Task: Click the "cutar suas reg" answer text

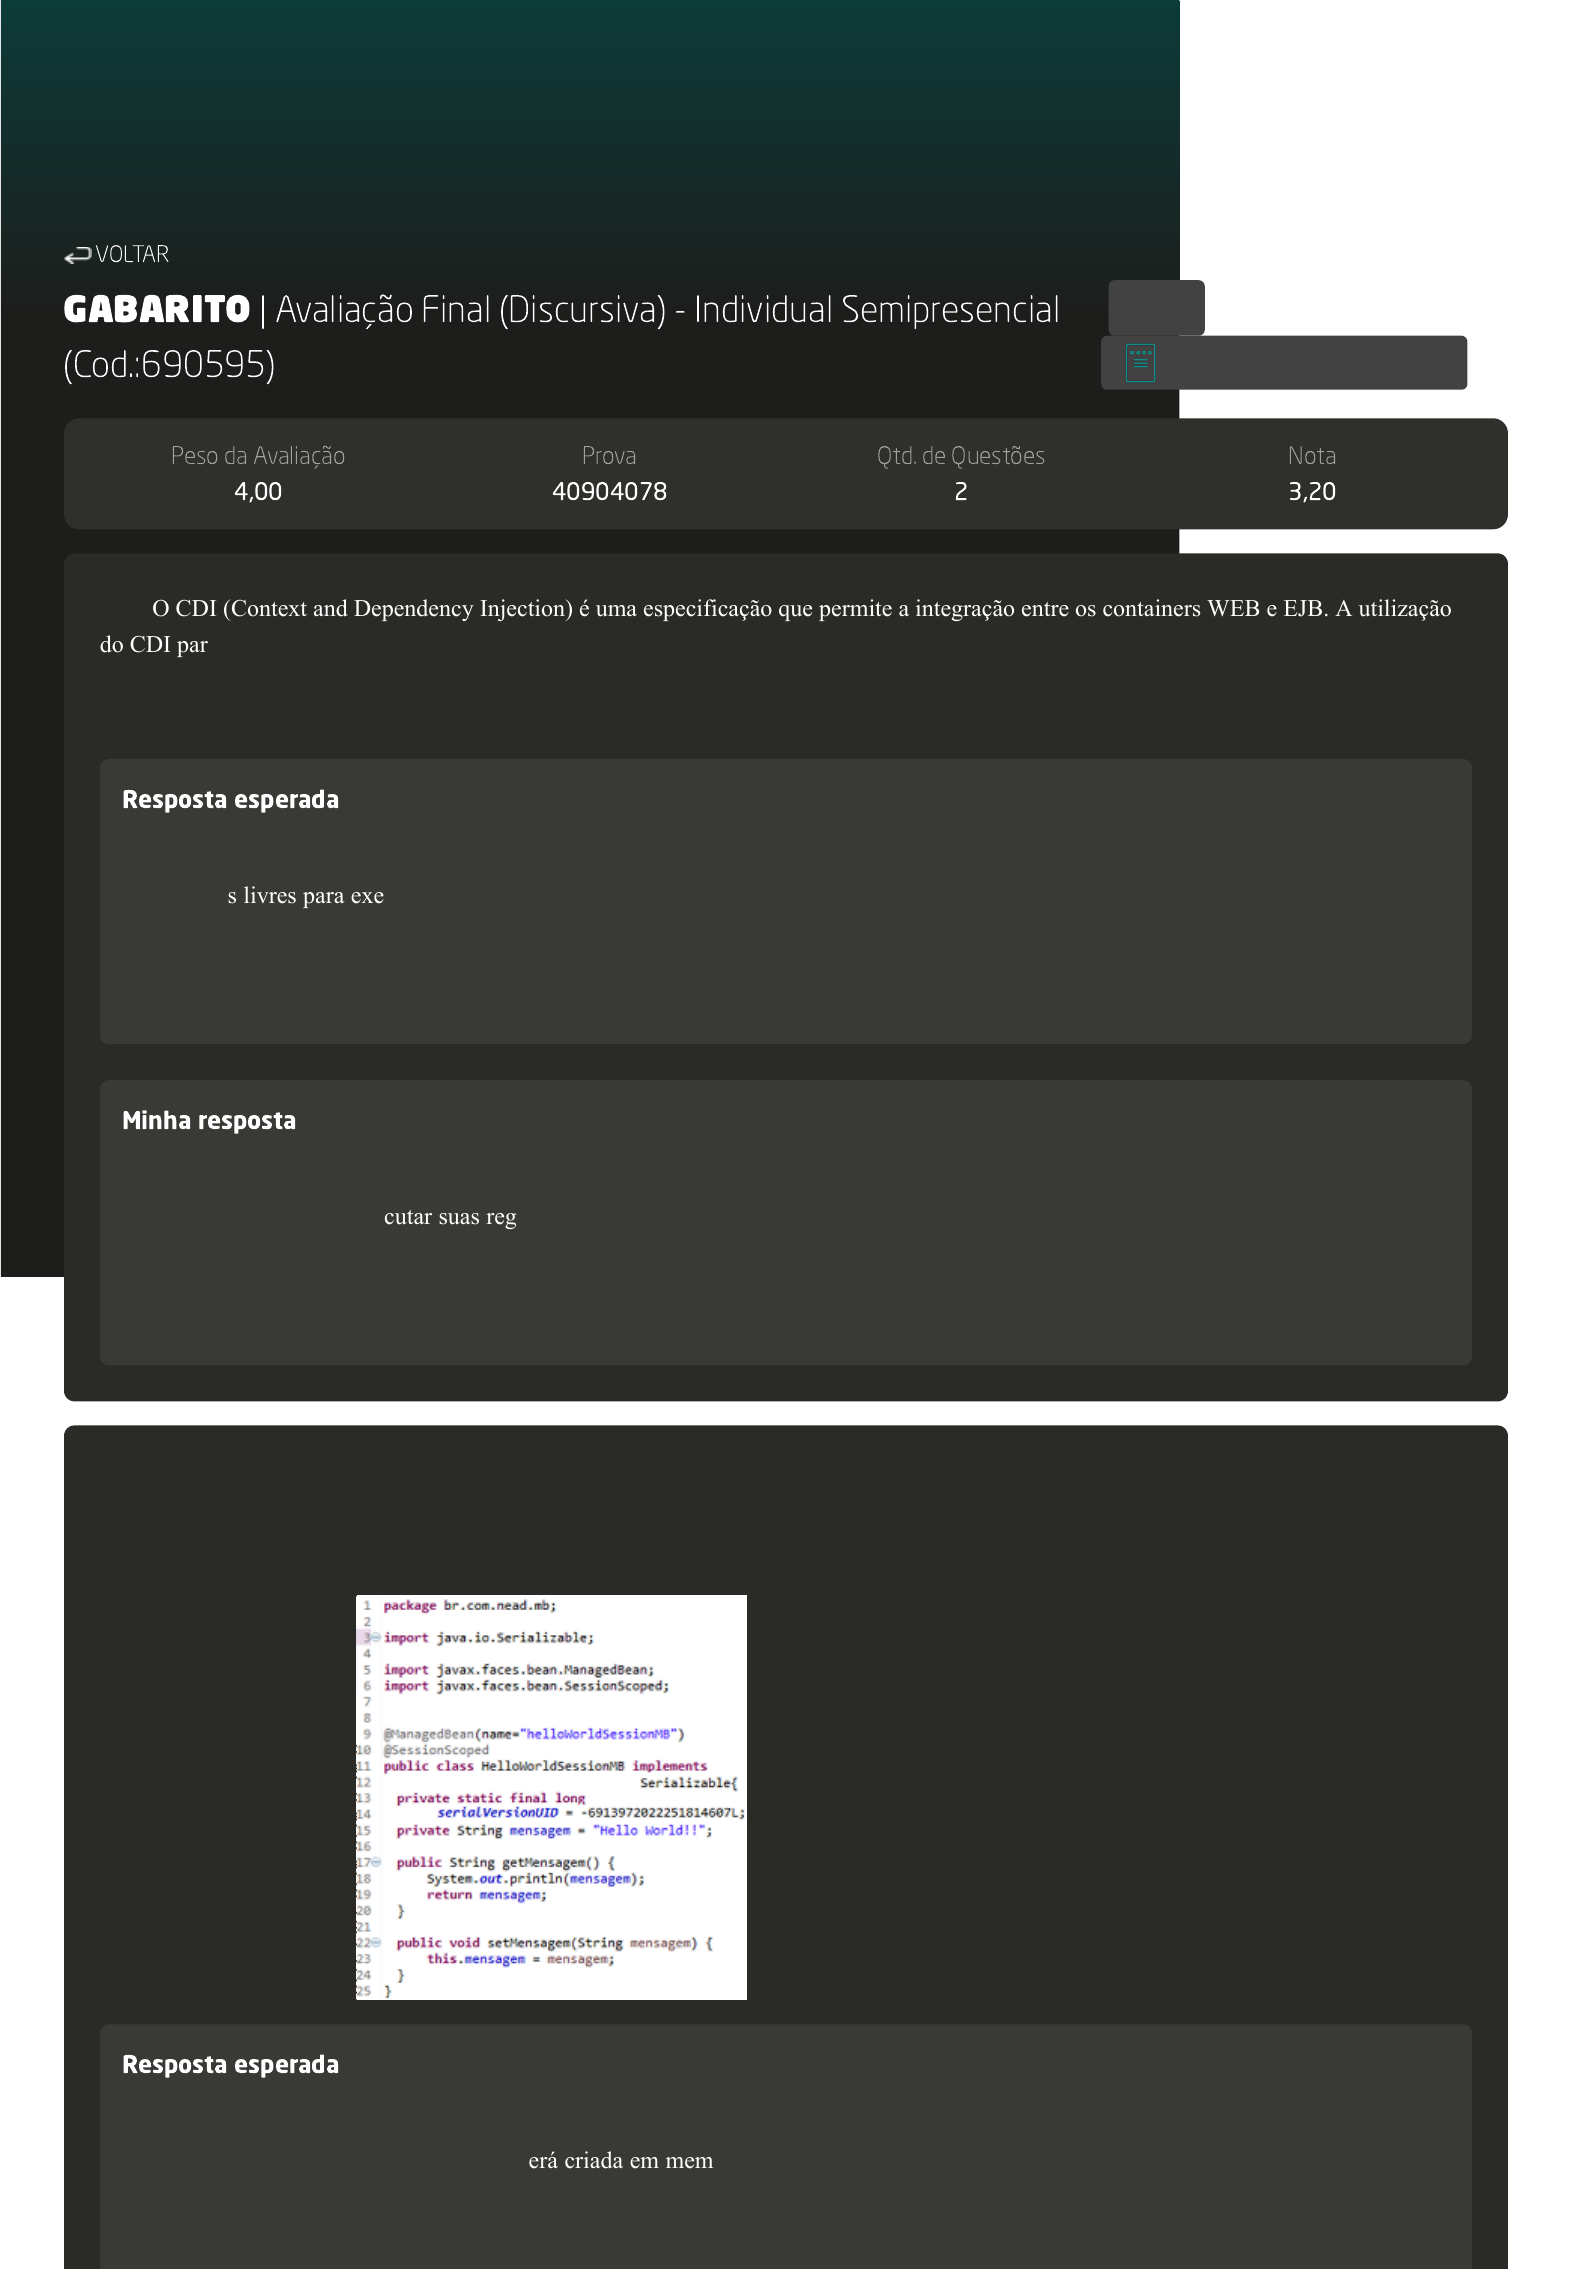Action: (x=450, y=1217)
